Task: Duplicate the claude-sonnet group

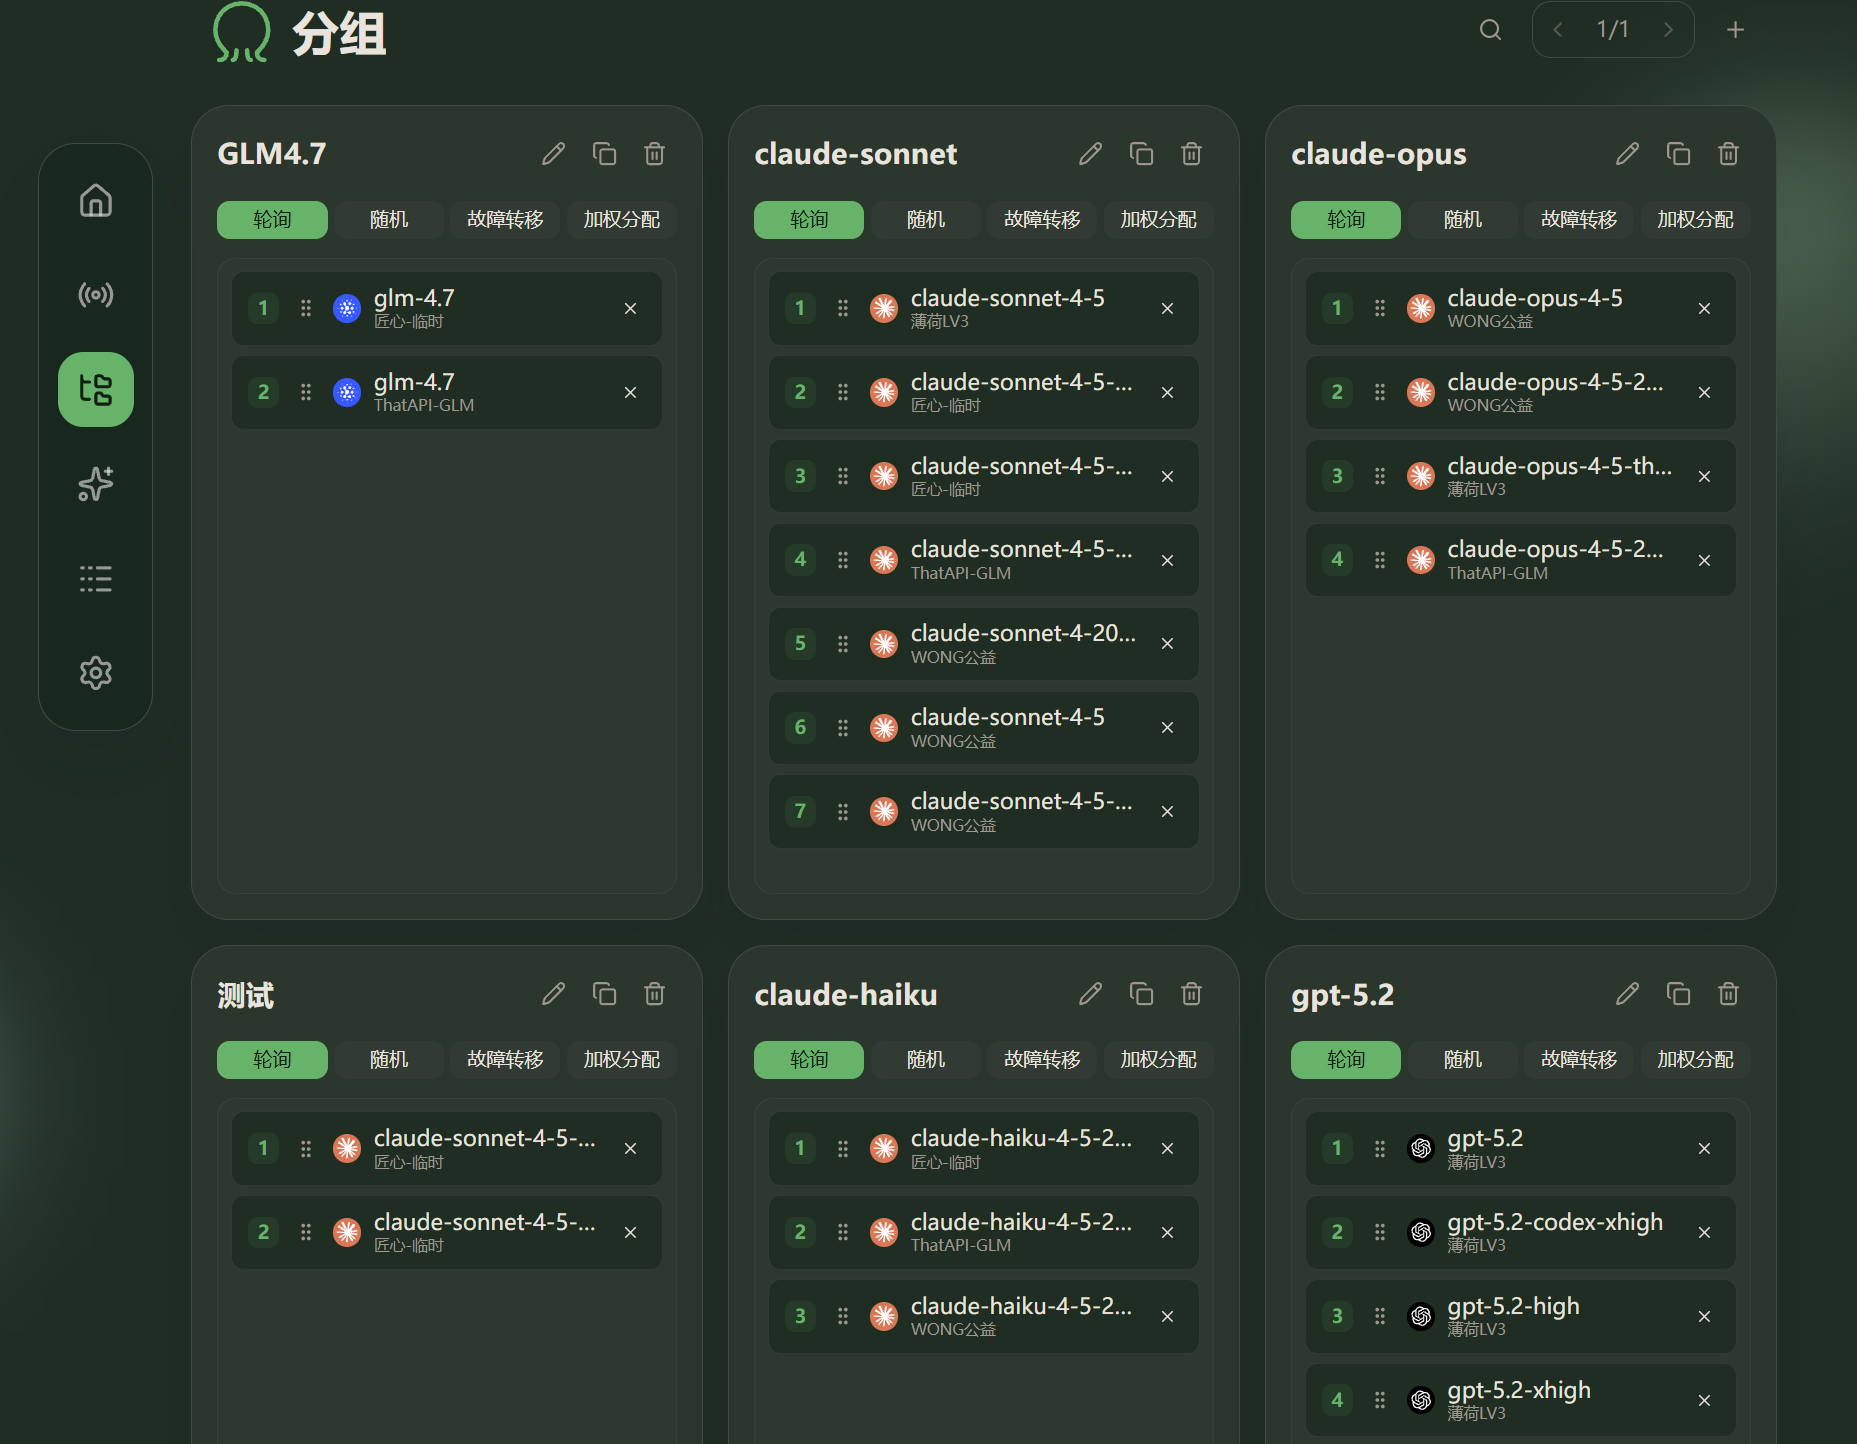Action: click(1141, 154)
